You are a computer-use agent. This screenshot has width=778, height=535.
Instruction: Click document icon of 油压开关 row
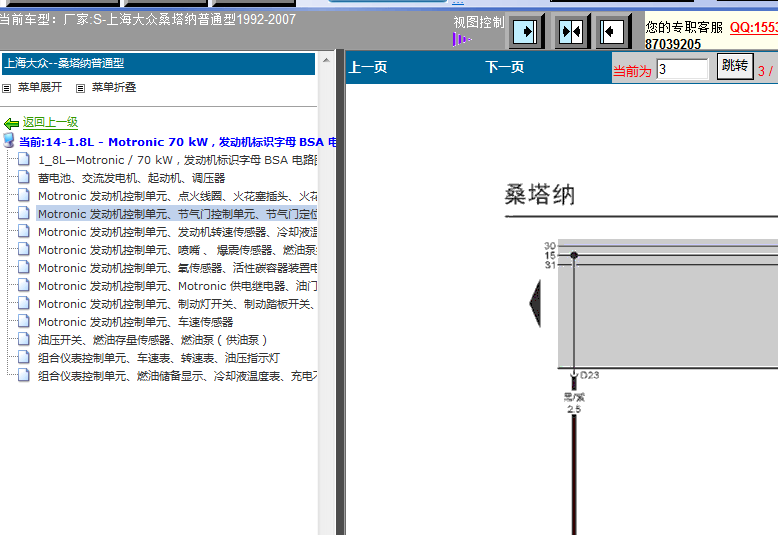23,338
